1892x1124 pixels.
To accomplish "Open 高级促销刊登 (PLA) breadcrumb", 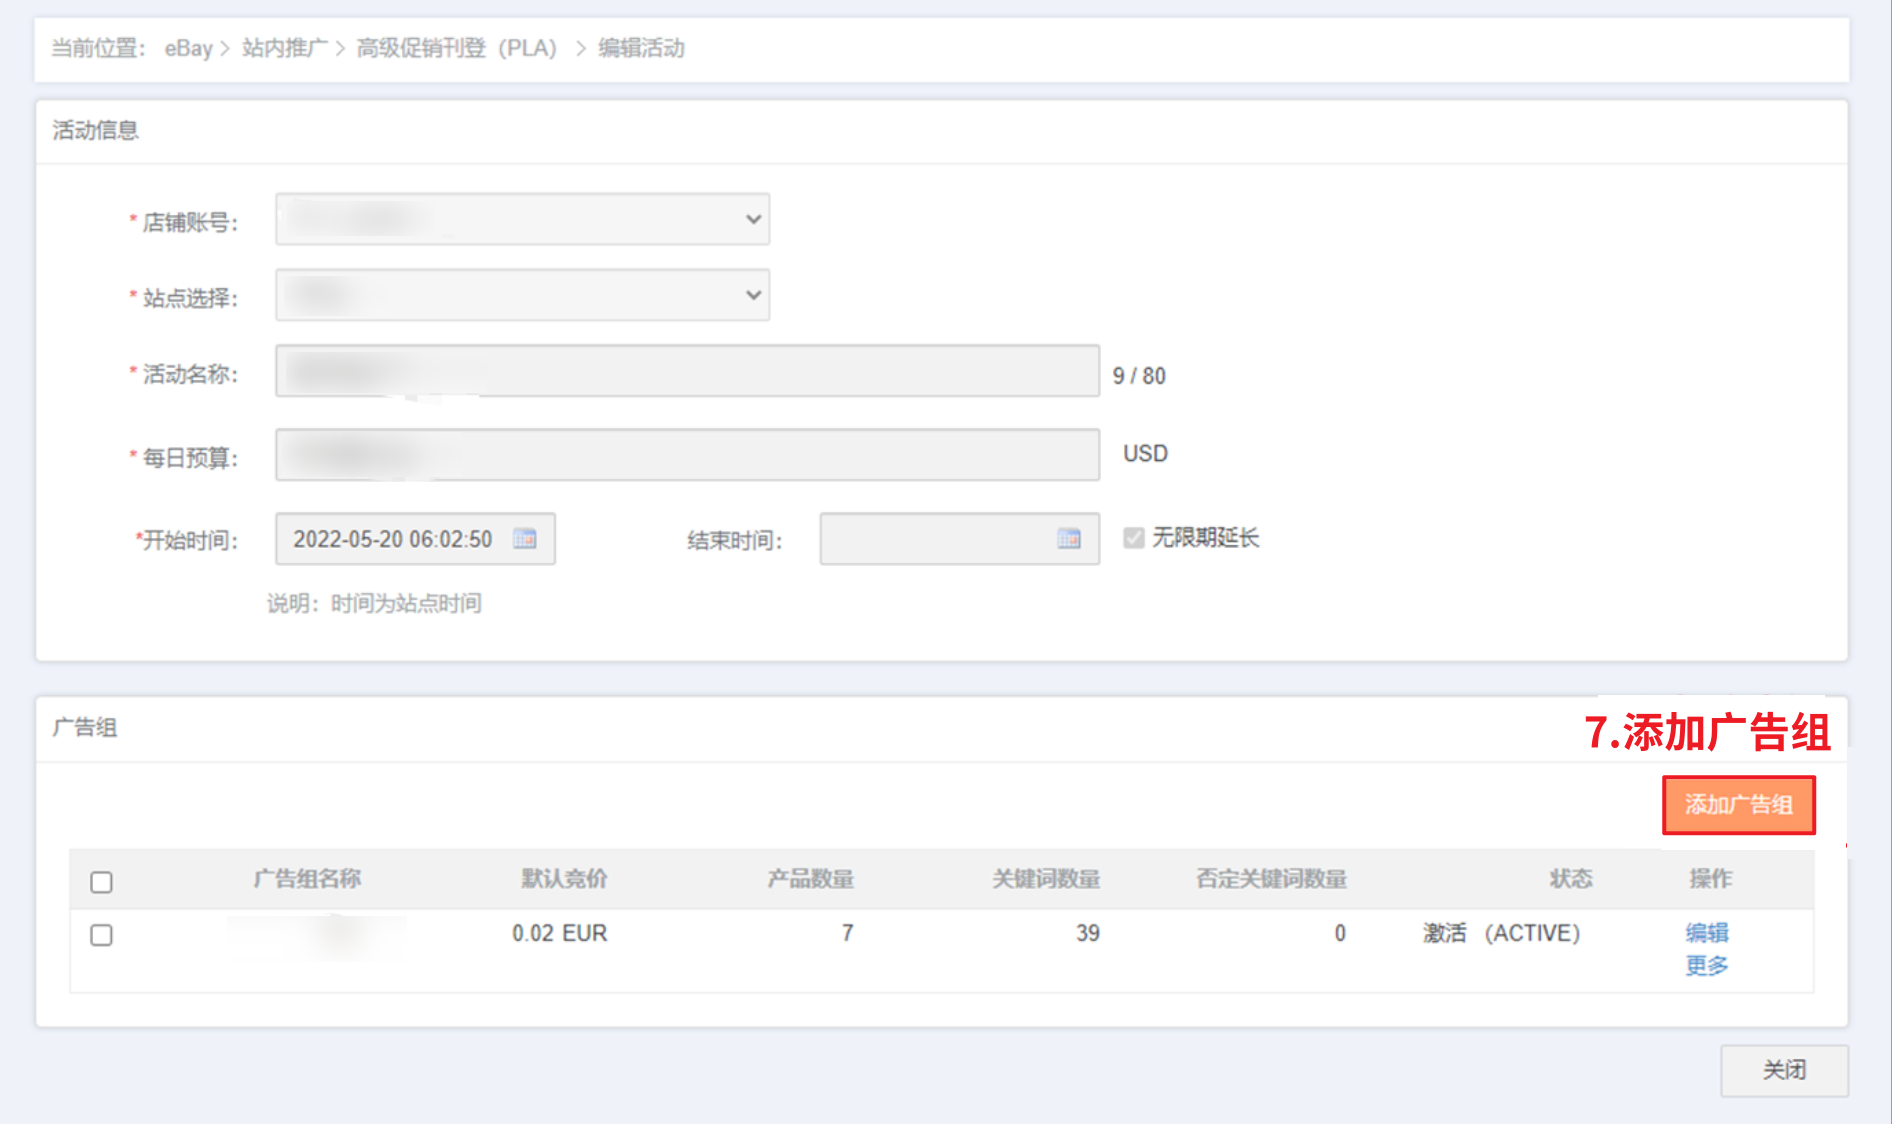I will pos(457,48).
